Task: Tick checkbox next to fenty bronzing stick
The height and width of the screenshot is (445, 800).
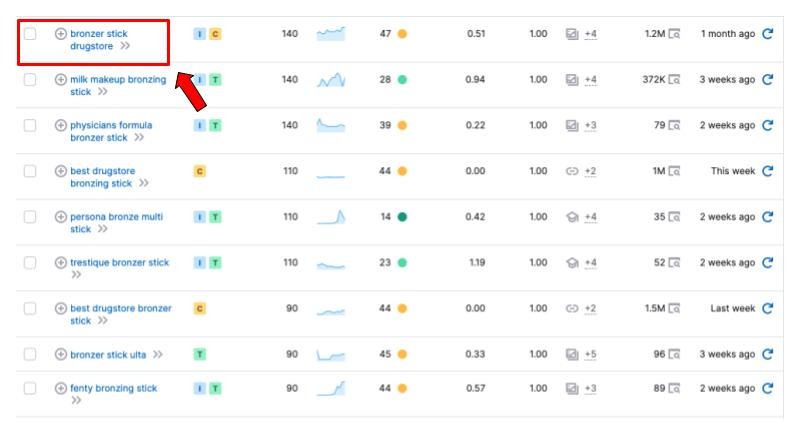Action: (30, 389)
